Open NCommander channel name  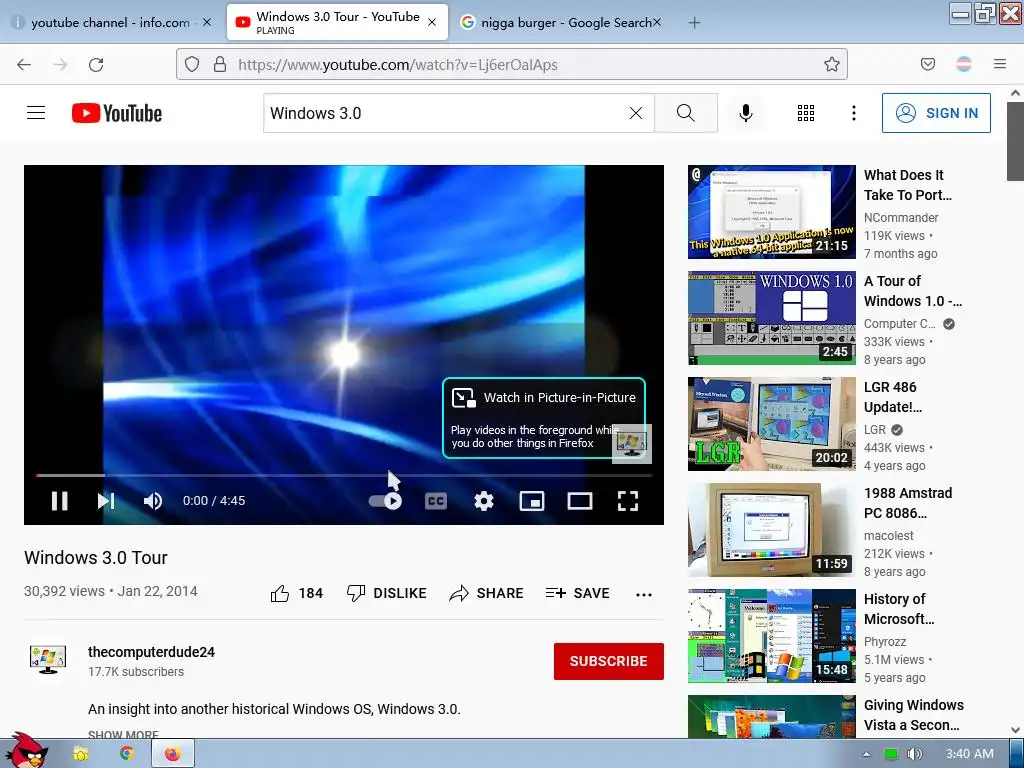coord(901,217)
